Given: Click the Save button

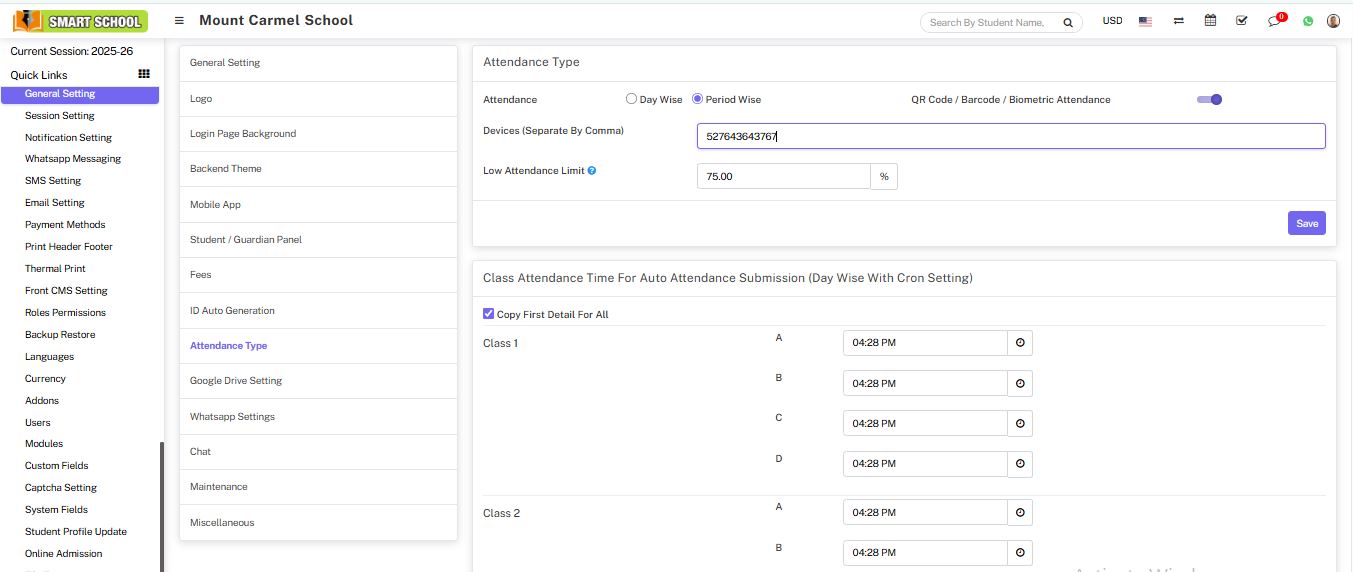Looking at the screenshot, I should (x=1306, y=223).
